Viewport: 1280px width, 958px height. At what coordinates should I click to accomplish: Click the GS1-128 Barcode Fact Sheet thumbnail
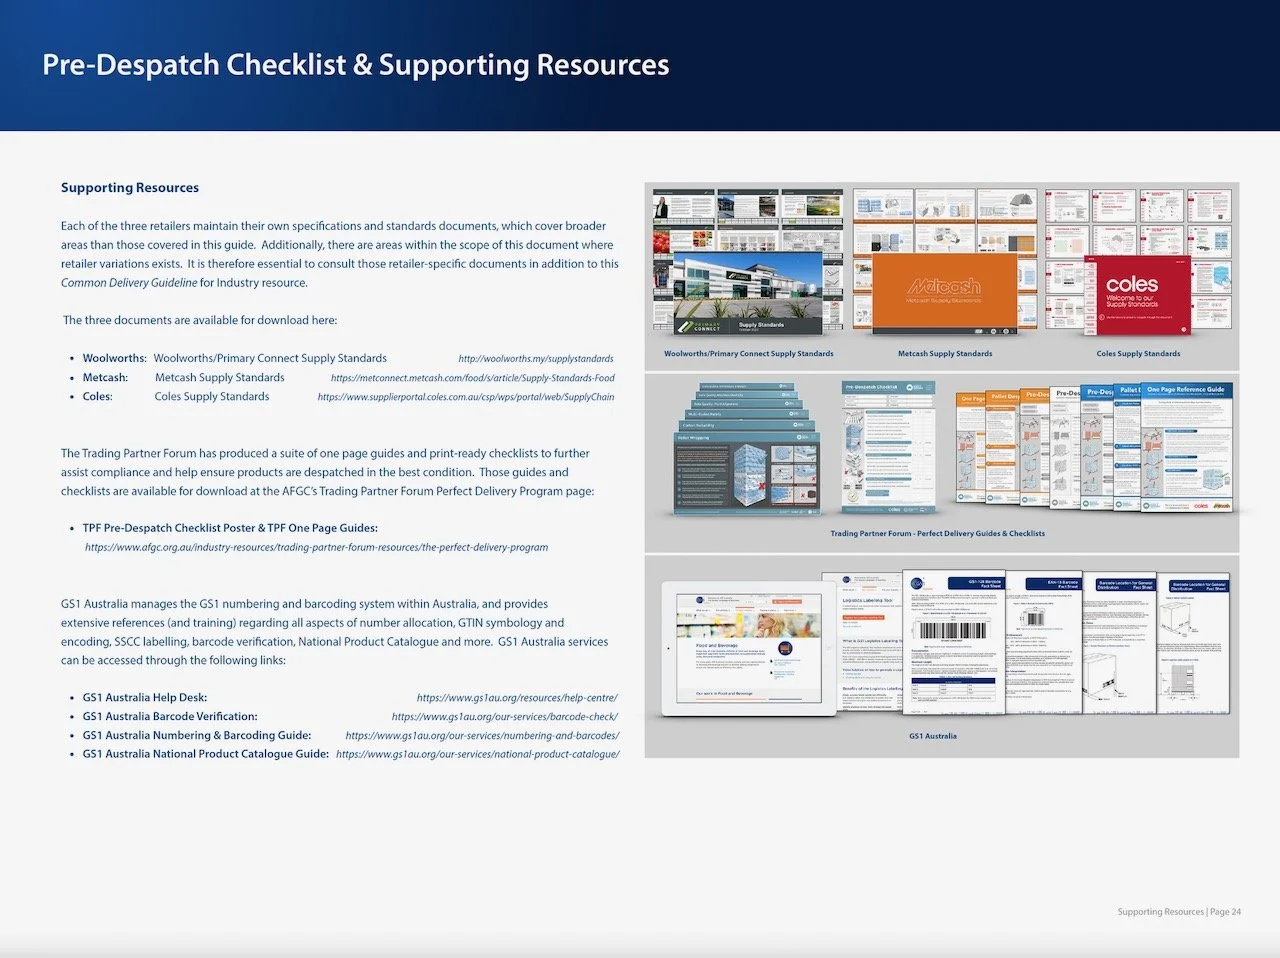[954, 643]
